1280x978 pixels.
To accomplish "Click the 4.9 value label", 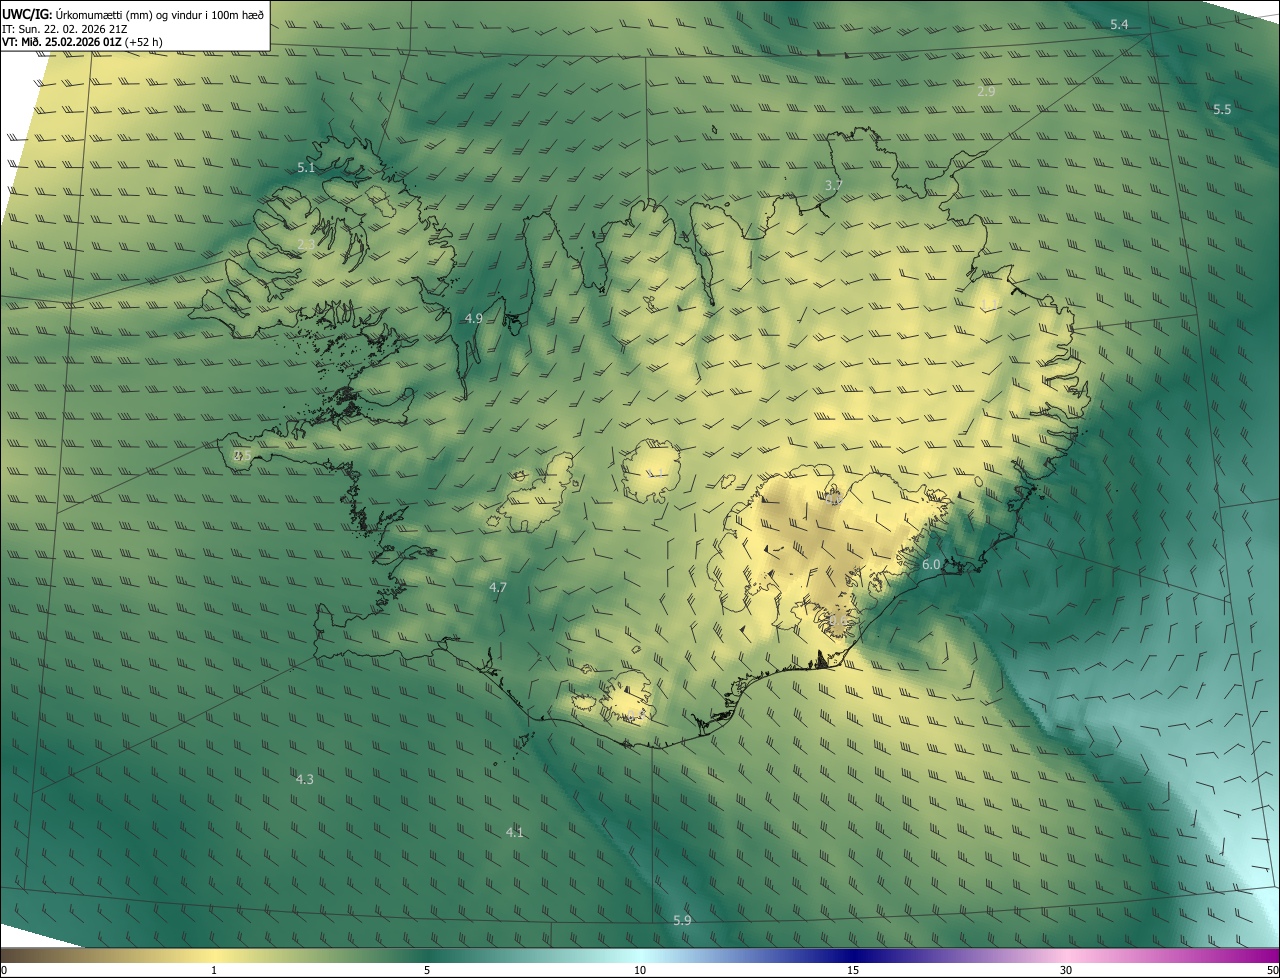I will coord(474,318).
